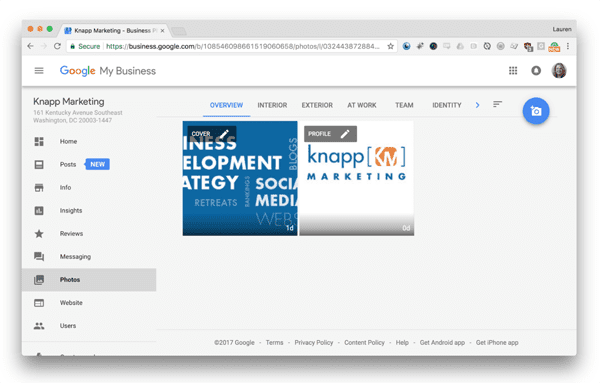Click the Insights chart icon
600x383 pixels.
(x=39, y=210)
